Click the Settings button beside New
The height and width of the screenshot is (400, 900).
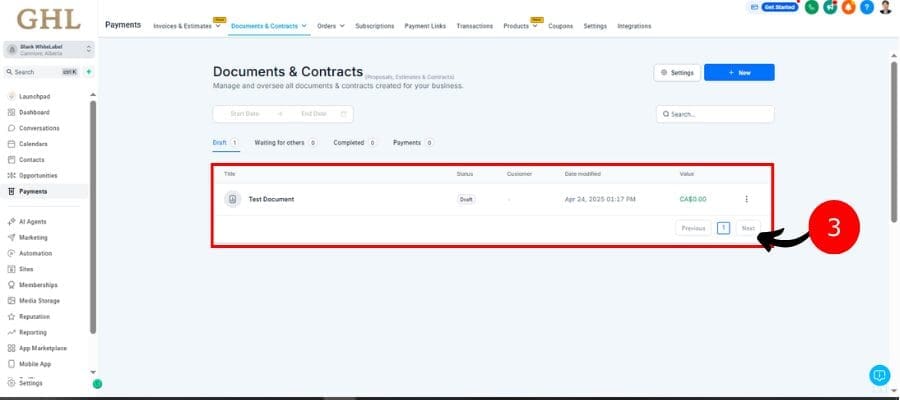tap(677, 73)
